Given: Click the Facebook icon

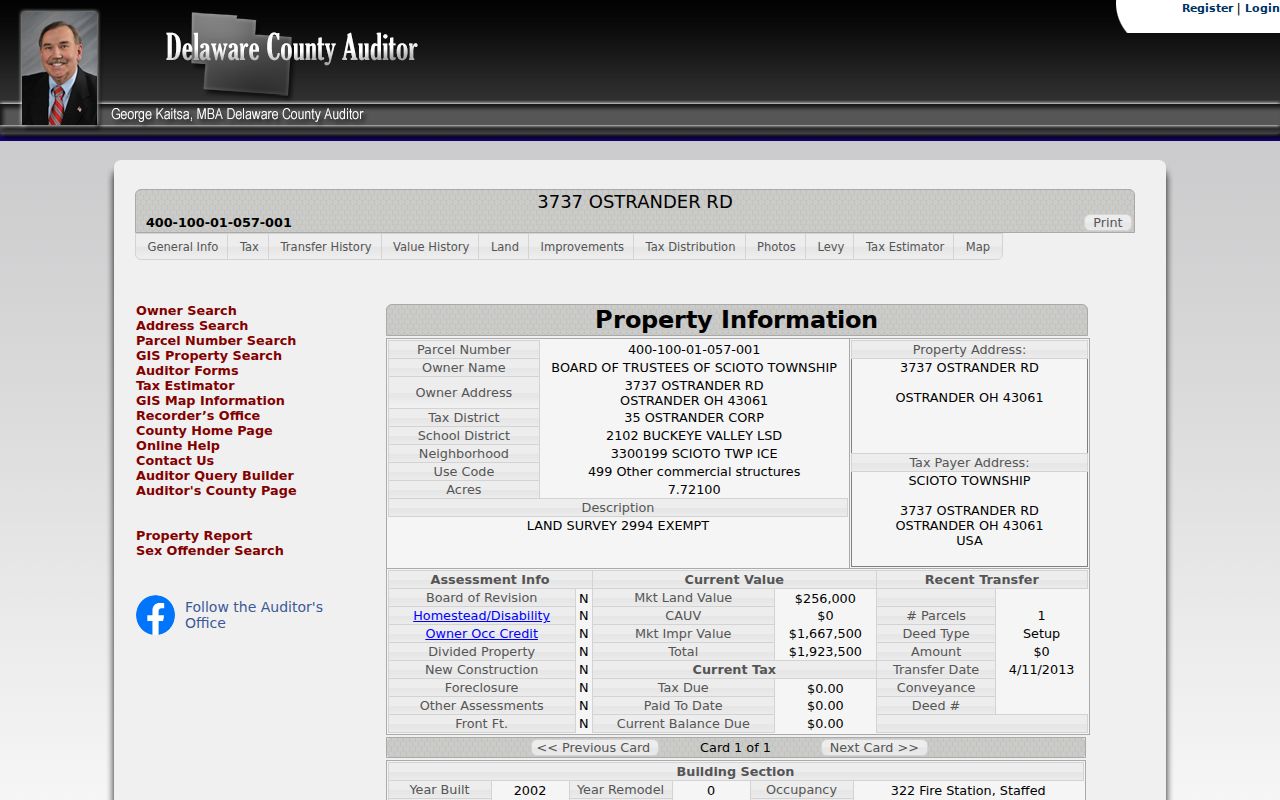Looking at the screenshot, I should pos(155,615).
